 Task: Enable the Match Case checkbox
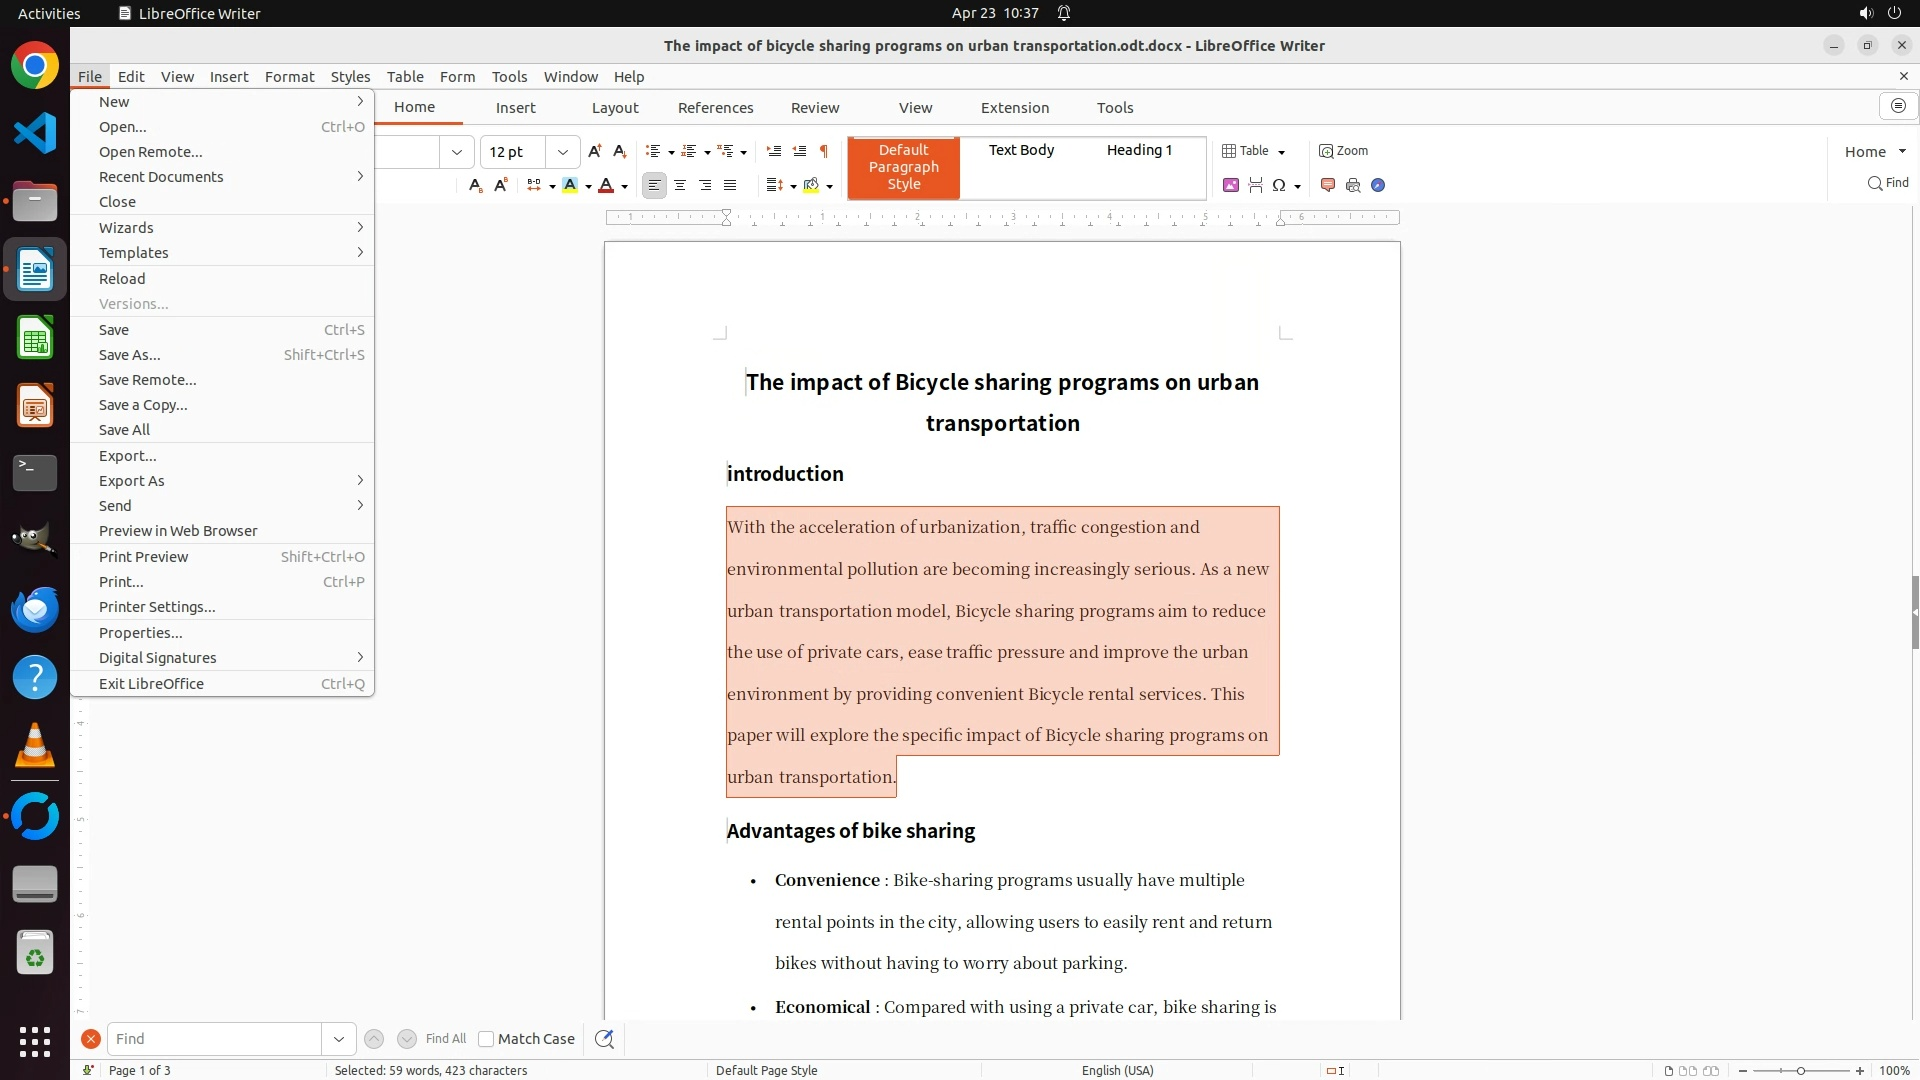point(486,1039)
